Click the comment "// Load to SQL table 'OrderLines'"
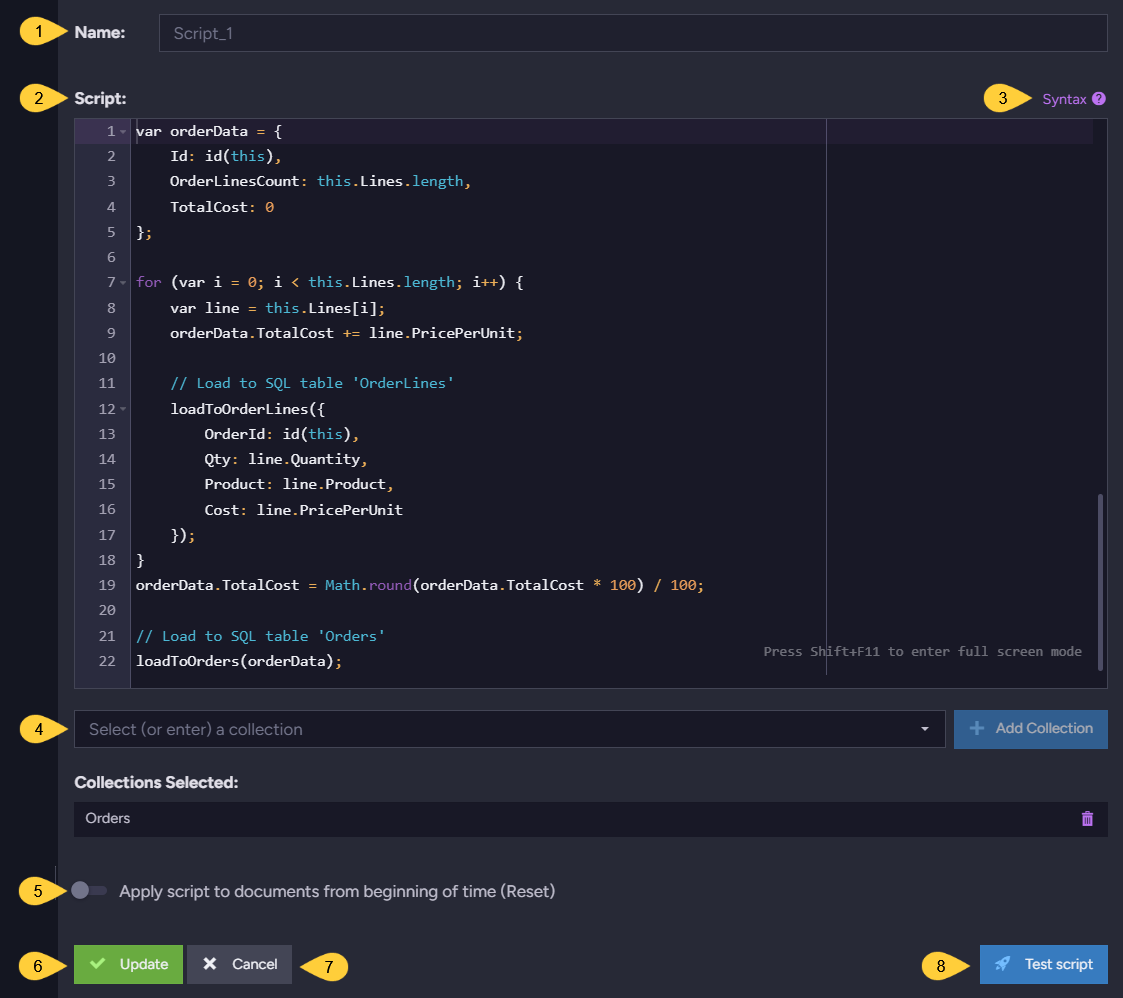 pos(312,383)
